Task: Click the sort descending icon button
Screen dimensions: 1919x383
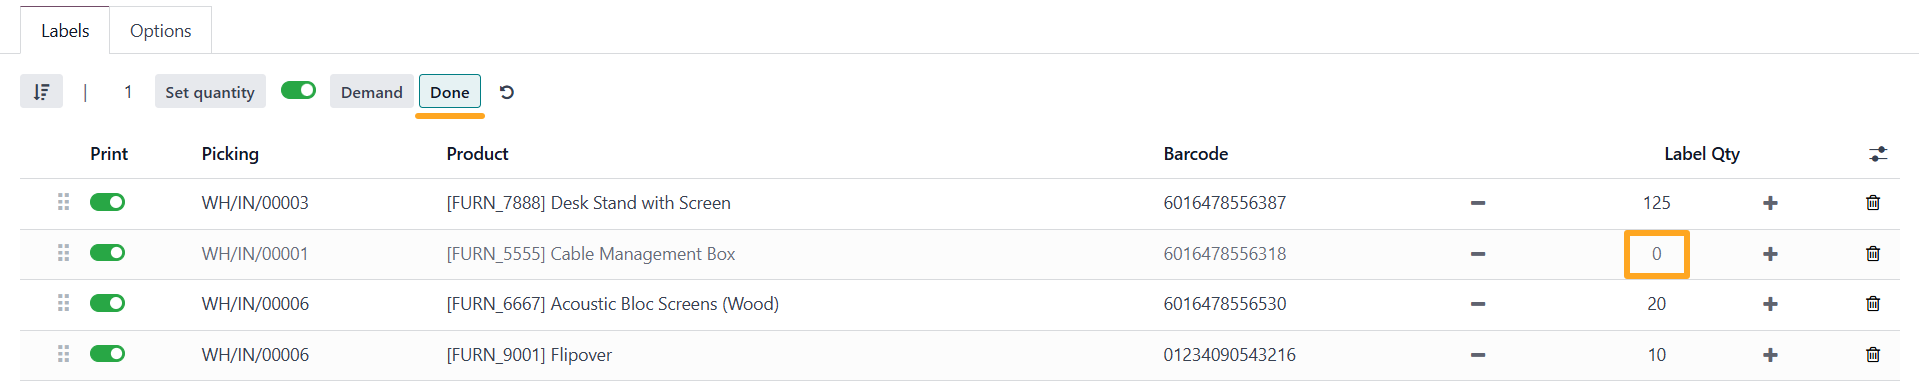Action: (41, 92)
